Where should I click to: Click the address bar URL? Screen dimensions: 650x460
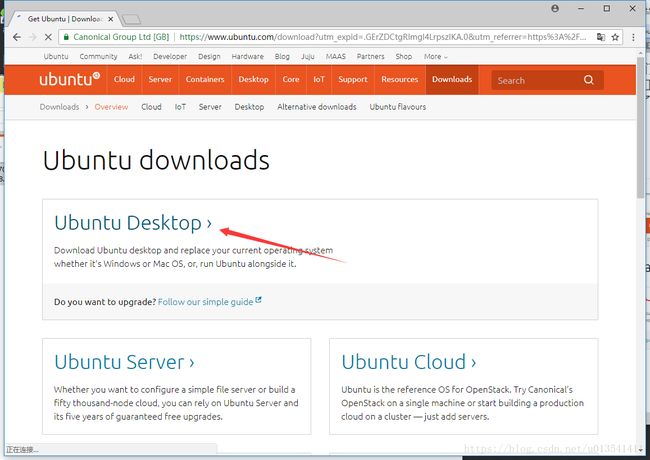[383, 37]
